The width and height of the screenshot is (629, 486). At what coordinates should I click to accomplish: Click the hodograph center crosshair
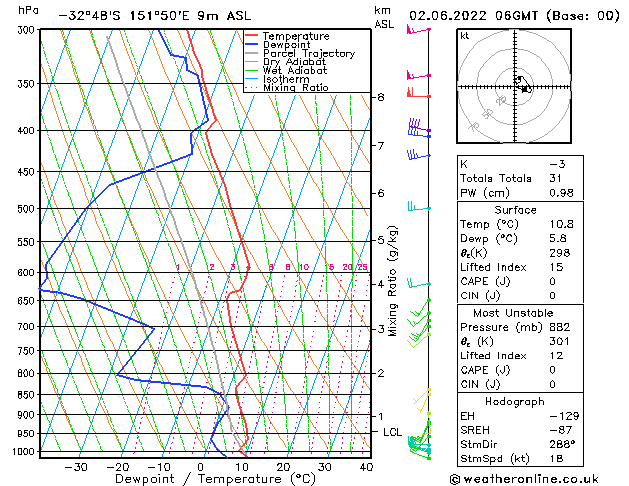515,87
